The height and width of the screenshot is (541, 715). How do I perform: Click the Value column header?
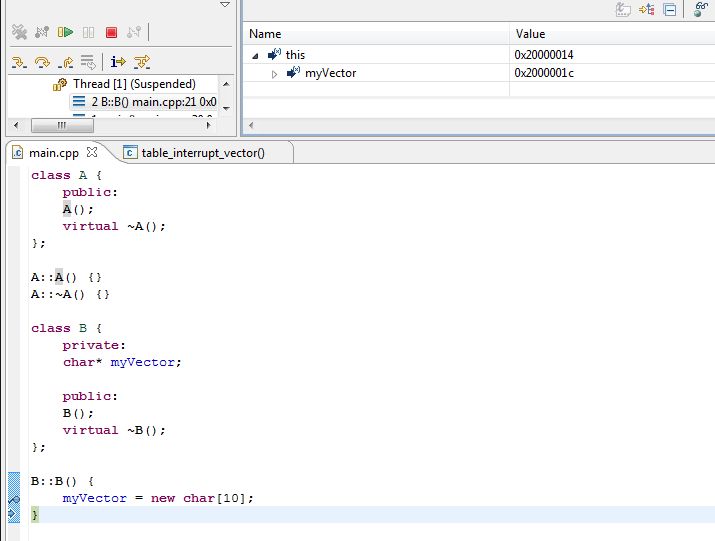click(x=530, y=34)
